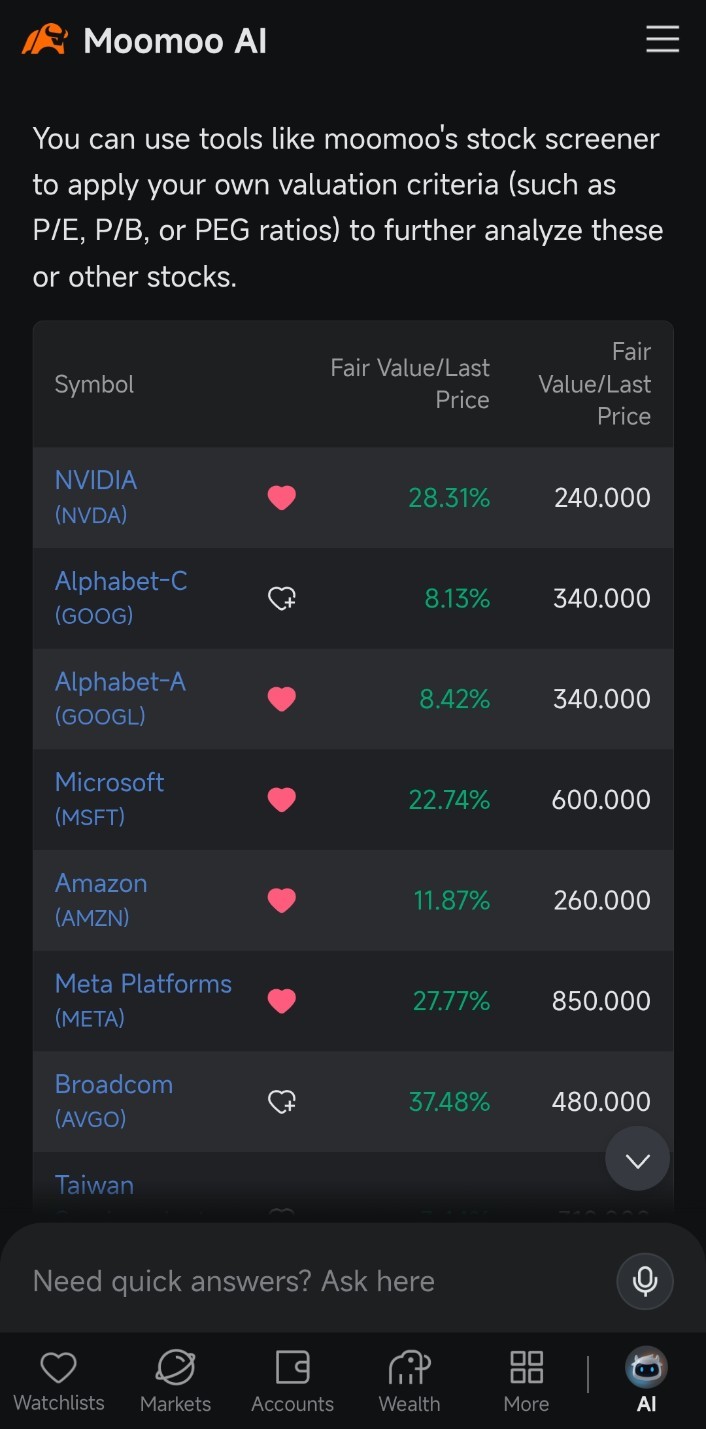Screen dimensions: 706x1429
Task: Toggle Meta Platforms favorite heart
Action: tap(282, 1001)
